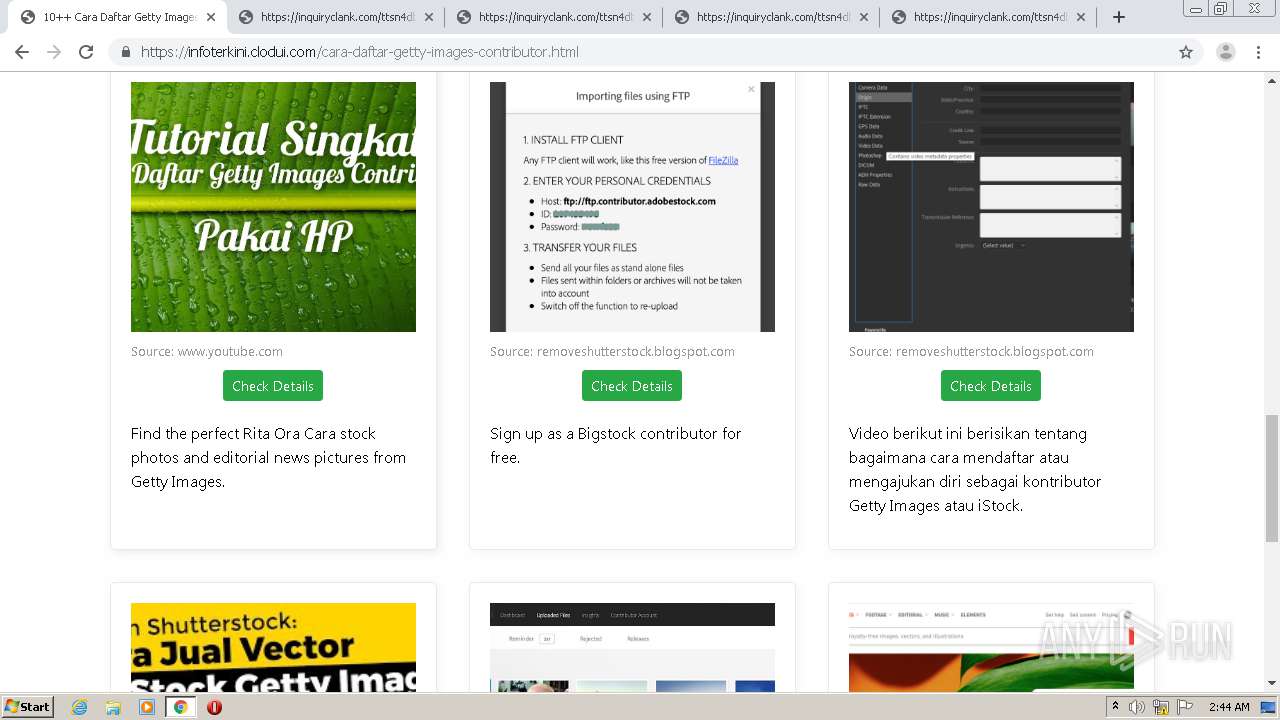Open the Tutorial Singkat Pakai HP thumbnail
Screen dimensions: 1280x720
(273, 207)
